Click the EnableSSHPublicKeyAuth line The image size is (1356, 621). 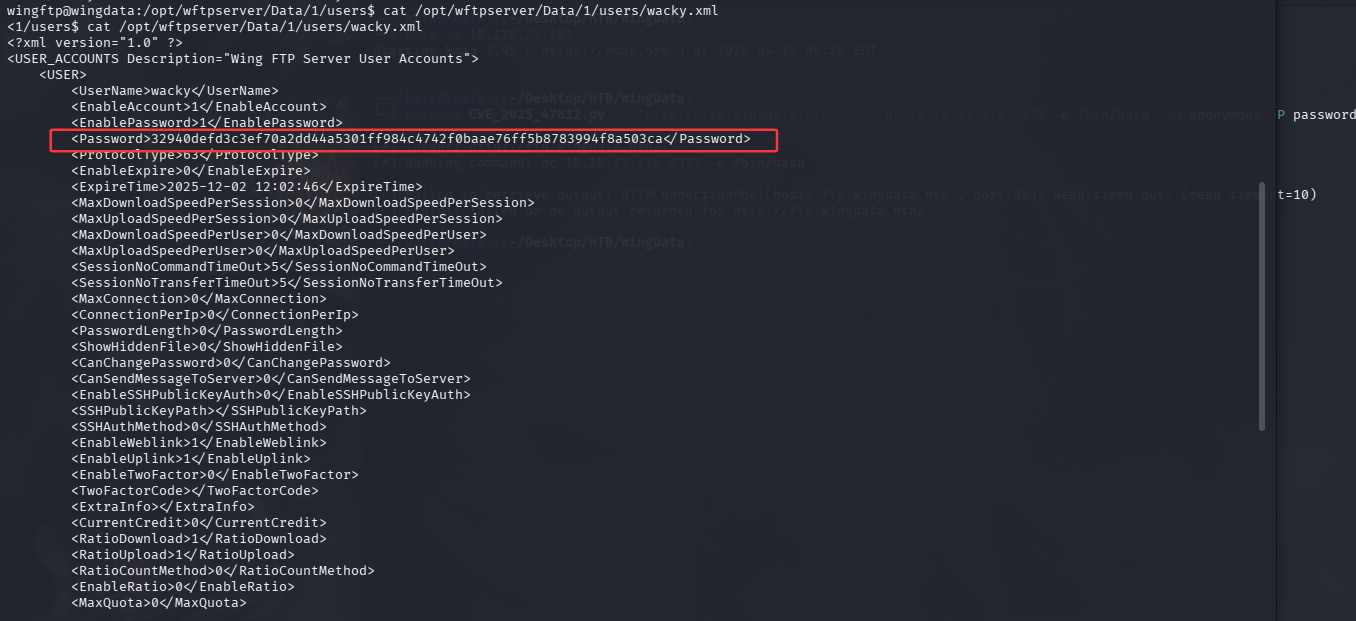click(271, 395)
